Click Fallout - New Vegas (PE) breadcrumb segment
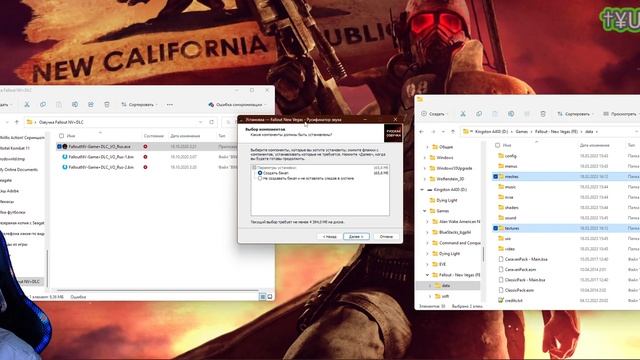Image resolution: width=640 pixels, height=360 pixels. 556,131
